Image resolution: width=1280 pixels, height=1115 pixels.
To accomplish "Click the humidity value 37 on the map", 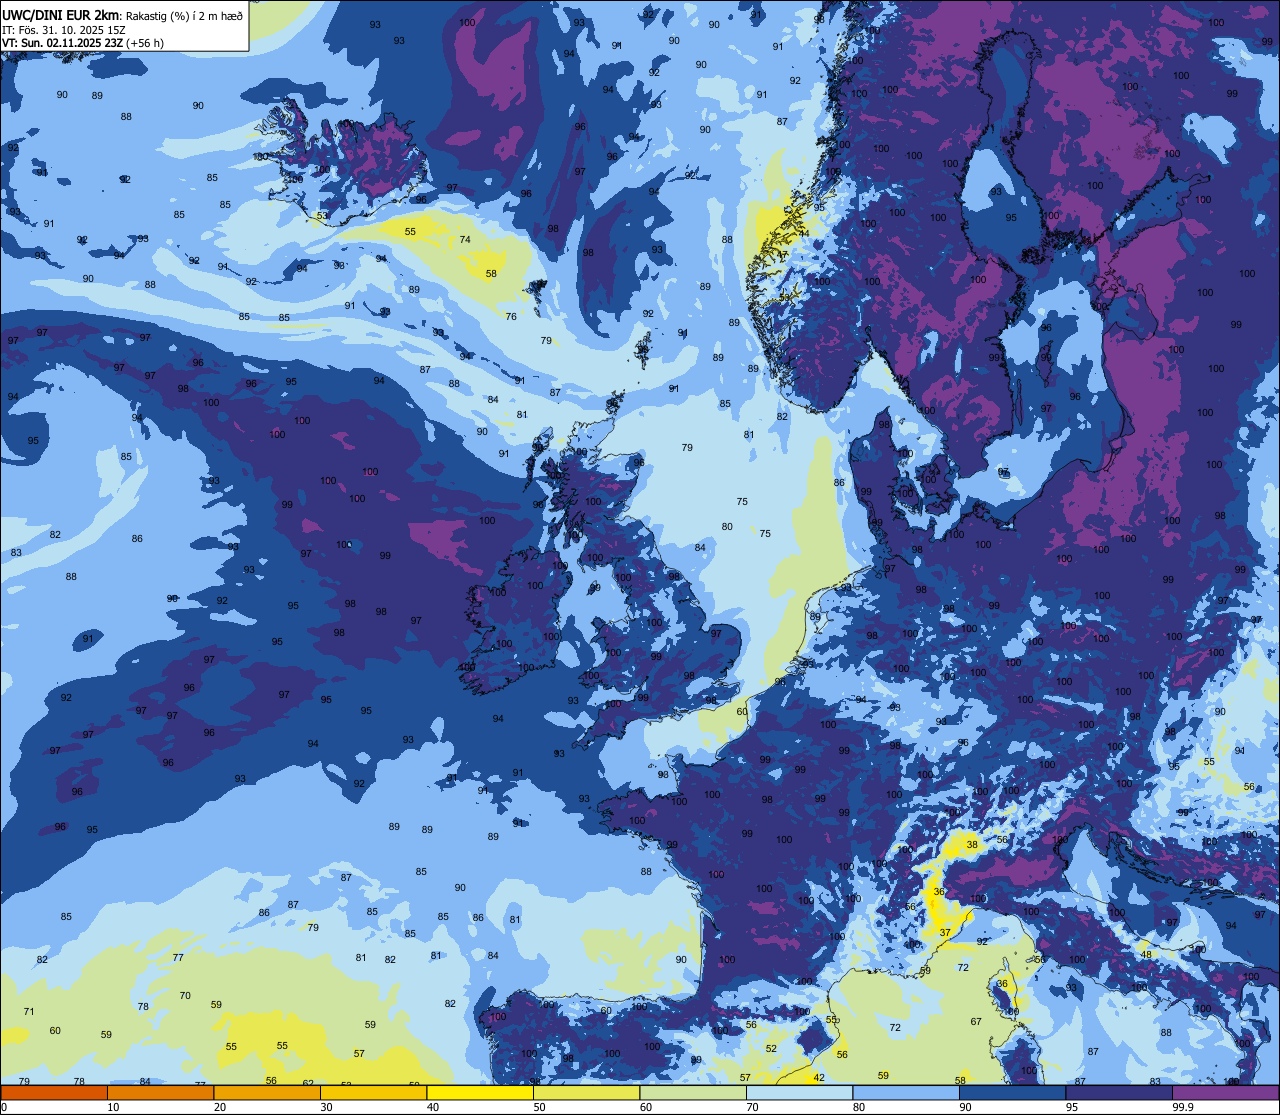I will click(x=945, y=932).
